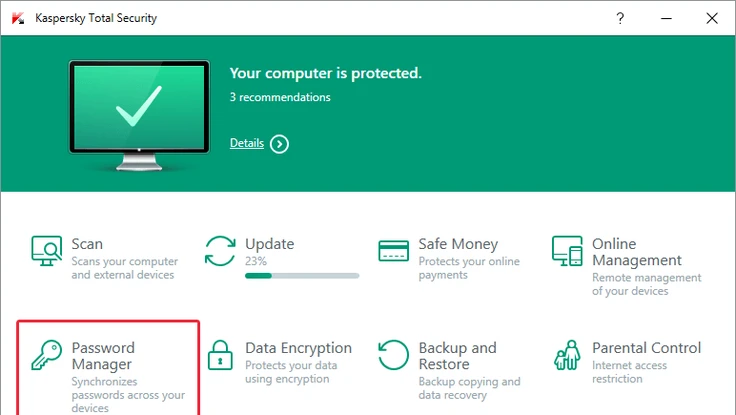The height and width of the screenshot is (415, 736).
Task: Click the Kaspersky logo in title bar
Action: pyautogui.click(x=17, y=18)
